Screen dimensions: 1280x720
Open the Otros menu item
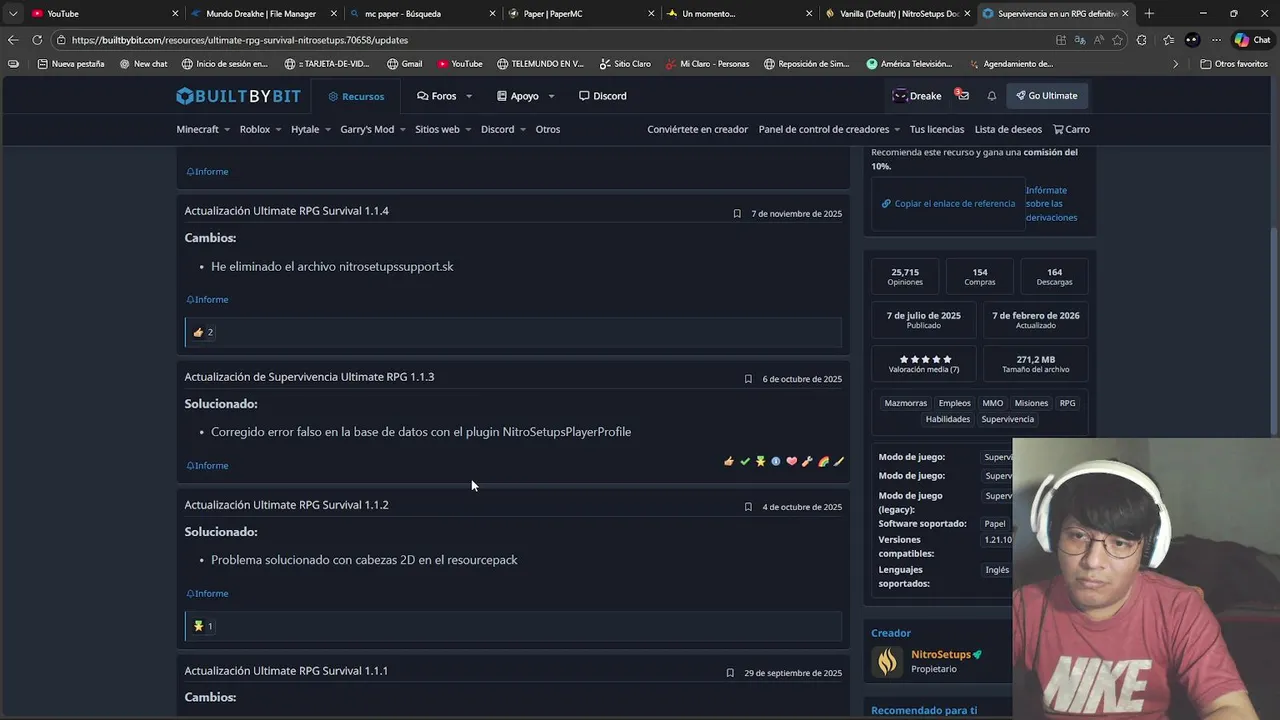pos(547,129)
